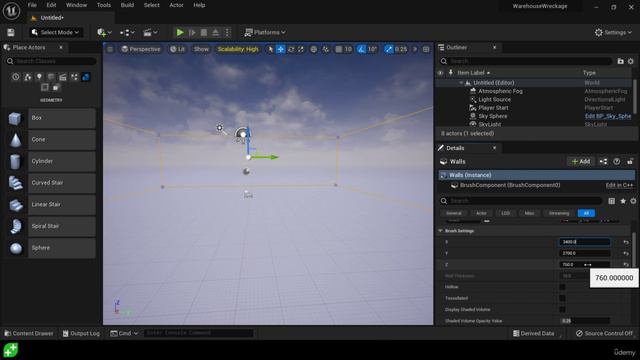Open the Build menu
Screen dimensions: 640x360
[127, 5]
